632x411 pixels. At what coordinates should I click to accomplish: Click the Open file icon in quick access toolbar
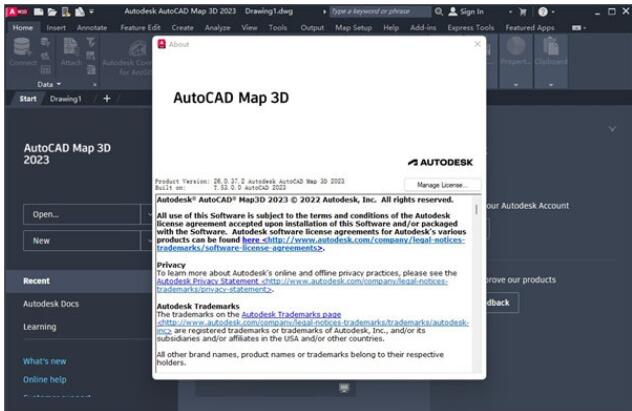point(50,12)
